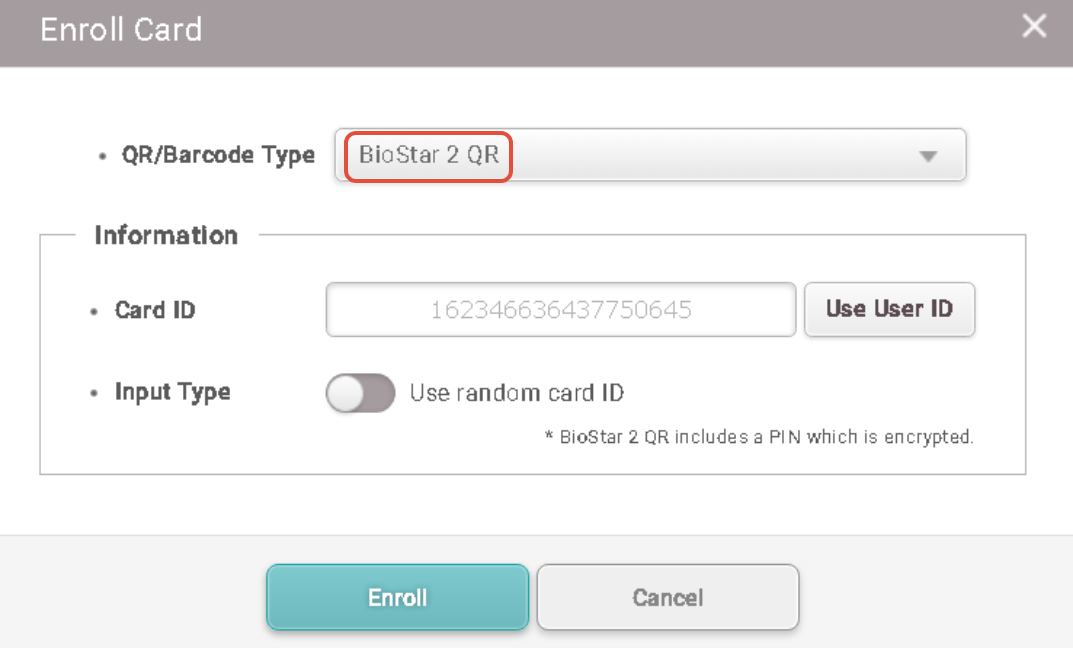Click the bullet before Card ID
The image size is (1073, 648).
pos(95,312)
